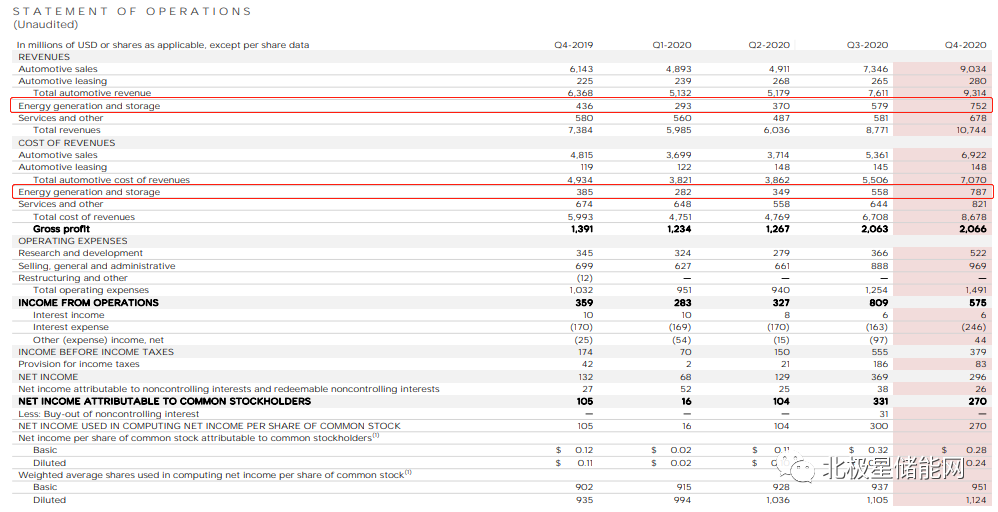Click the Q3-2020 gross profit value 2,063
Image resolution: width=998 pixels, height=512 pixels.
coord(873,229)
